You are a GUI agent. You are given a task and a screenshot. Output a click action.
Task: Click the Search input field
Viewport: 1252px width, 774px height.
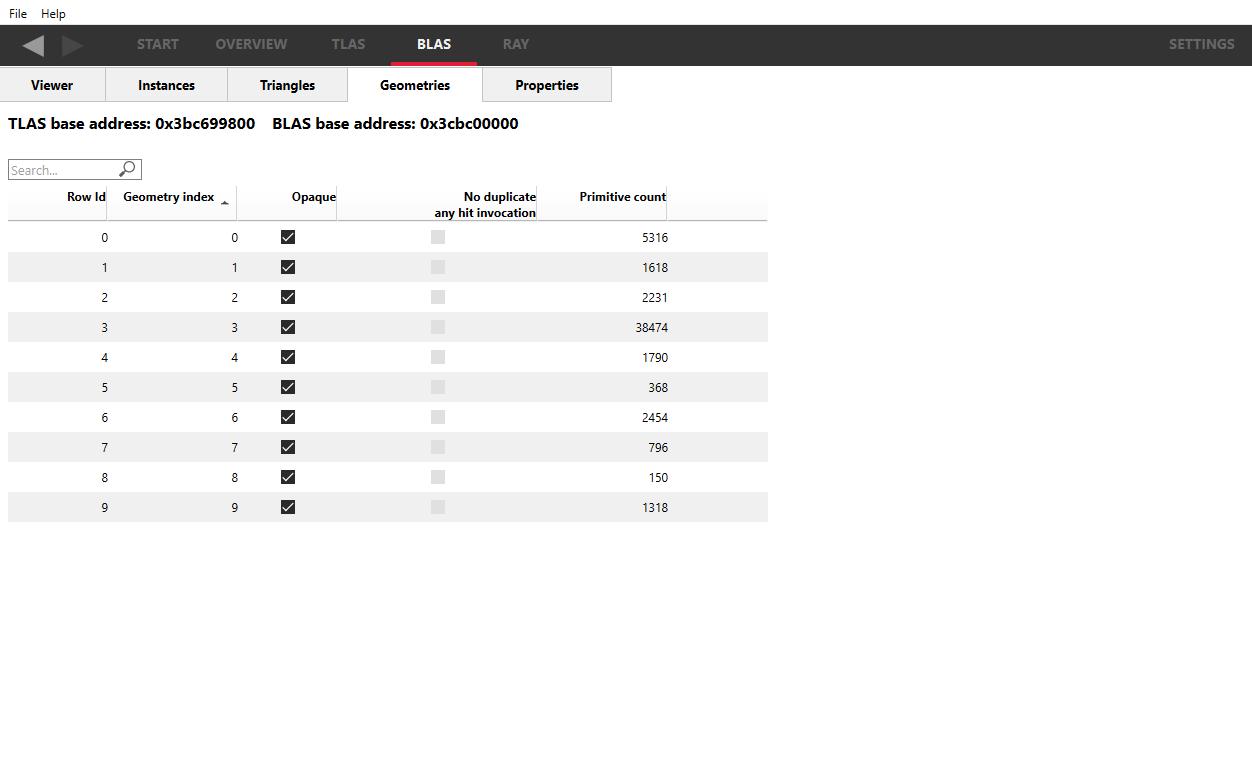tap(62, 170)
